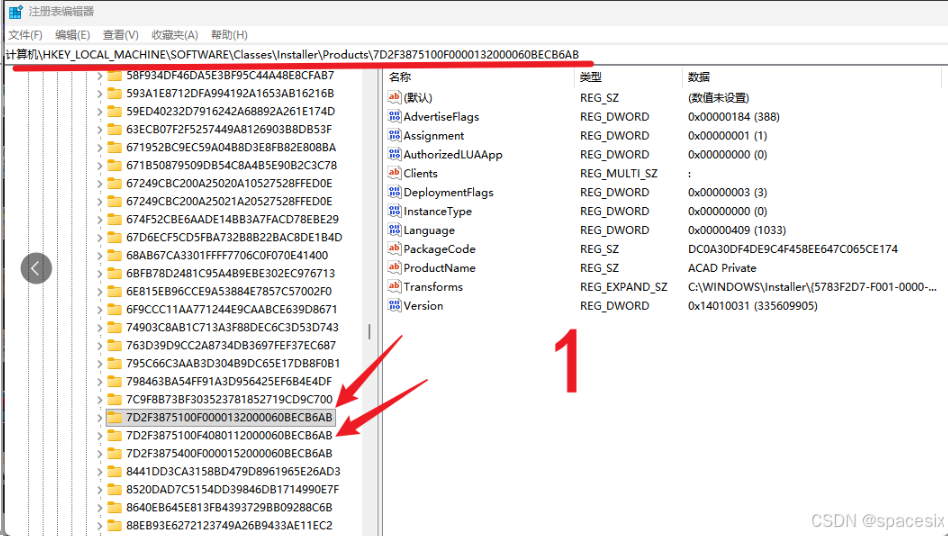Select folder icon of 67D6ECF5CD5FBA732B8B22BAC8DE1B4D

point(114,237)
